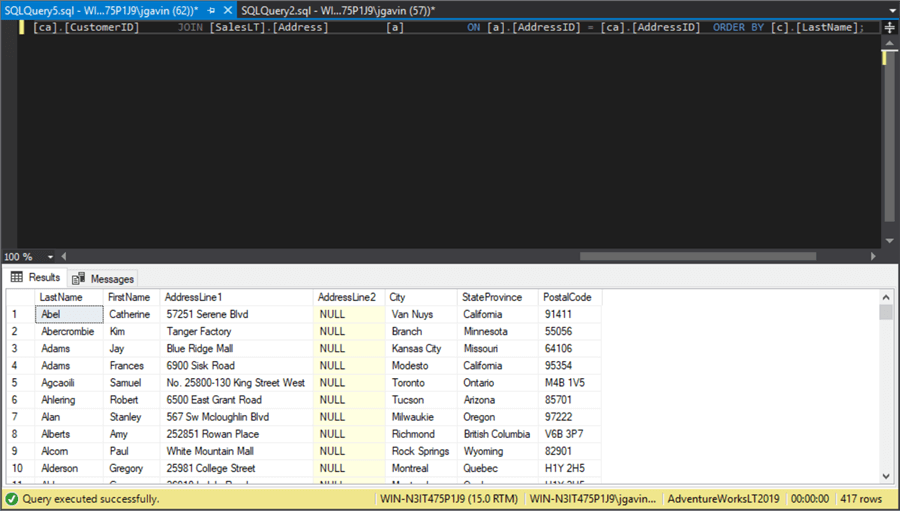Viewport: 900px width, 511px height.
Task: Click postal code 'M4B 1V5' cell
Action: coord(569,382)
